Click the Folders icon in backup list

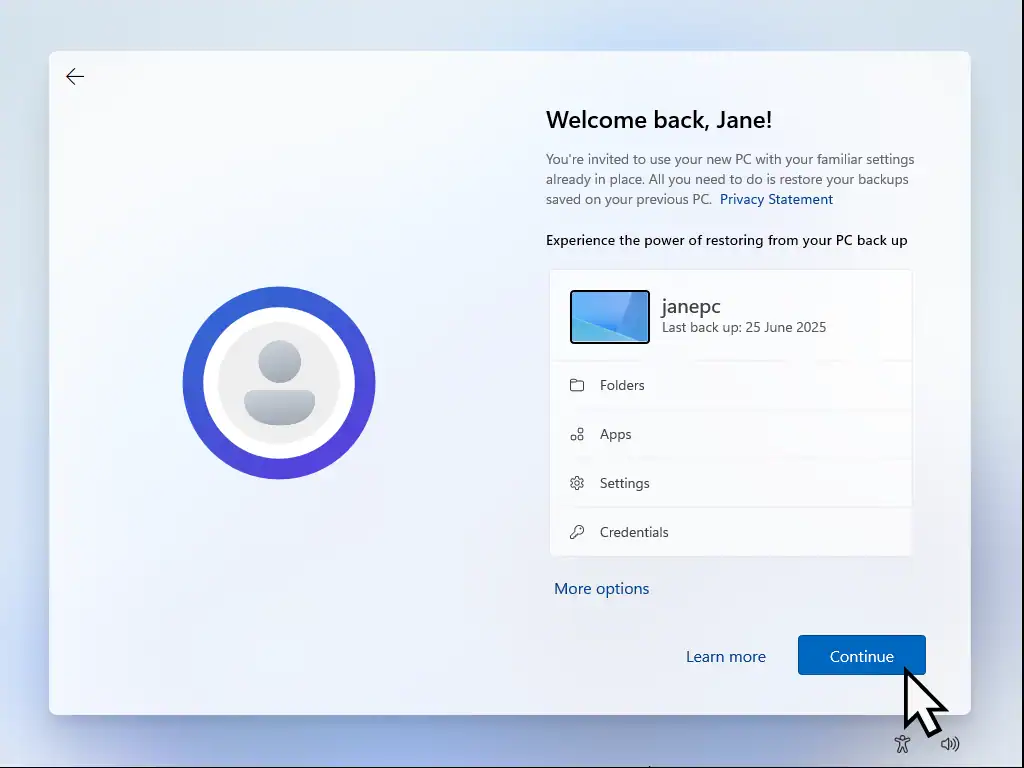pos(577,385)
